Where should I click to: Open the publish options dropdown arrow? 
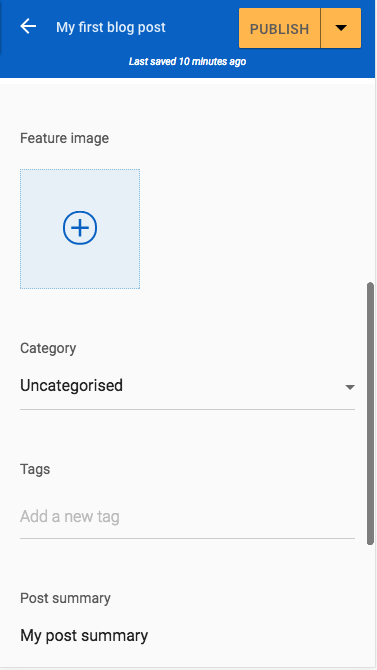[341, 28]
